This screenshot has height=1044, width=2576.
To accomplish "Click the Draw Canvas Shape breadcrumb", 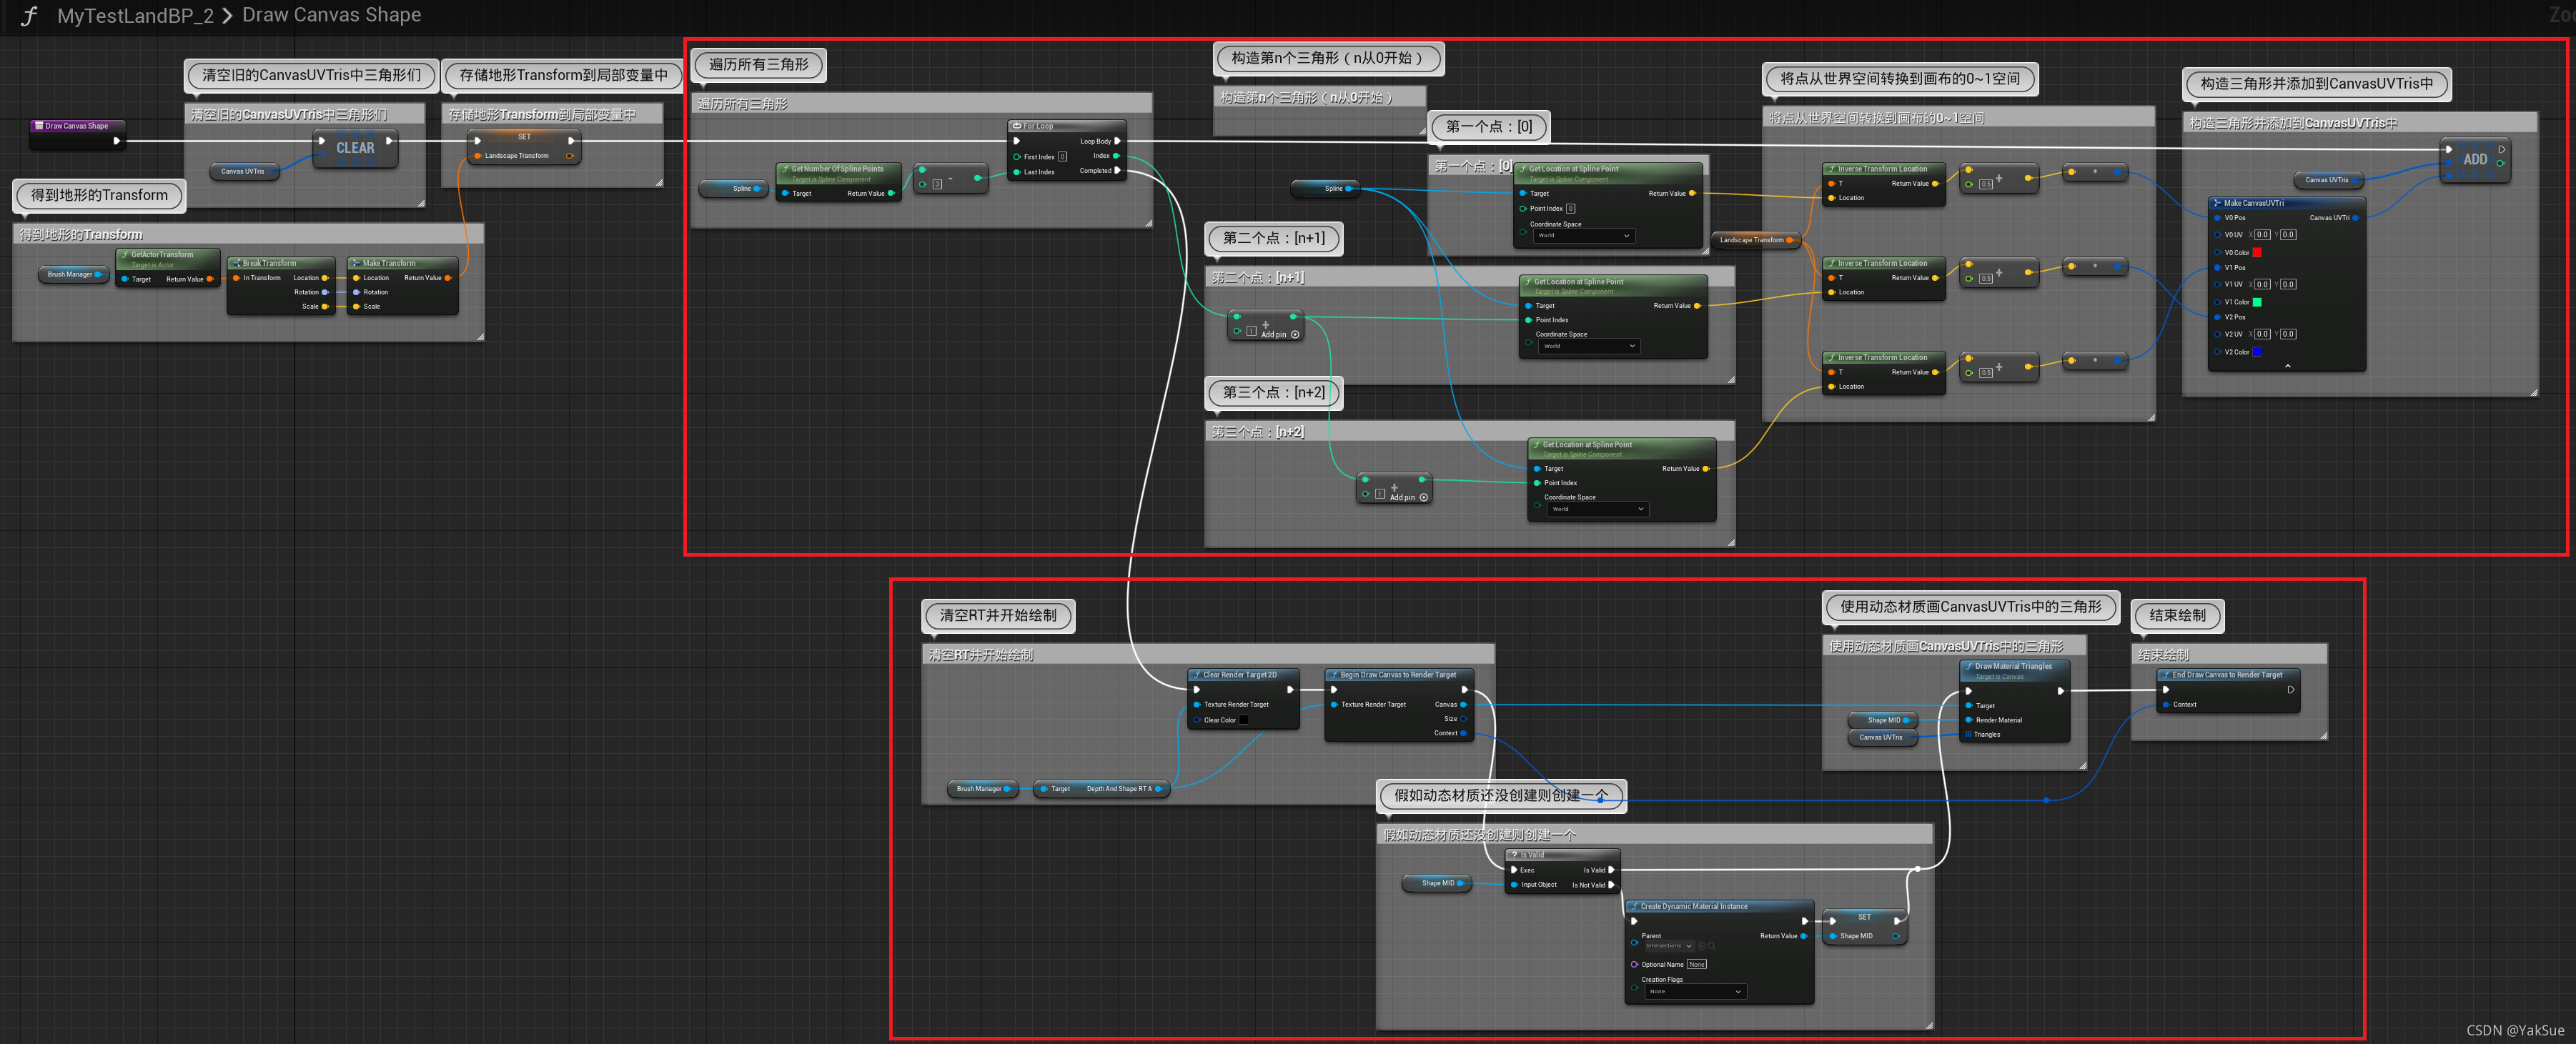I will [331, 16].
